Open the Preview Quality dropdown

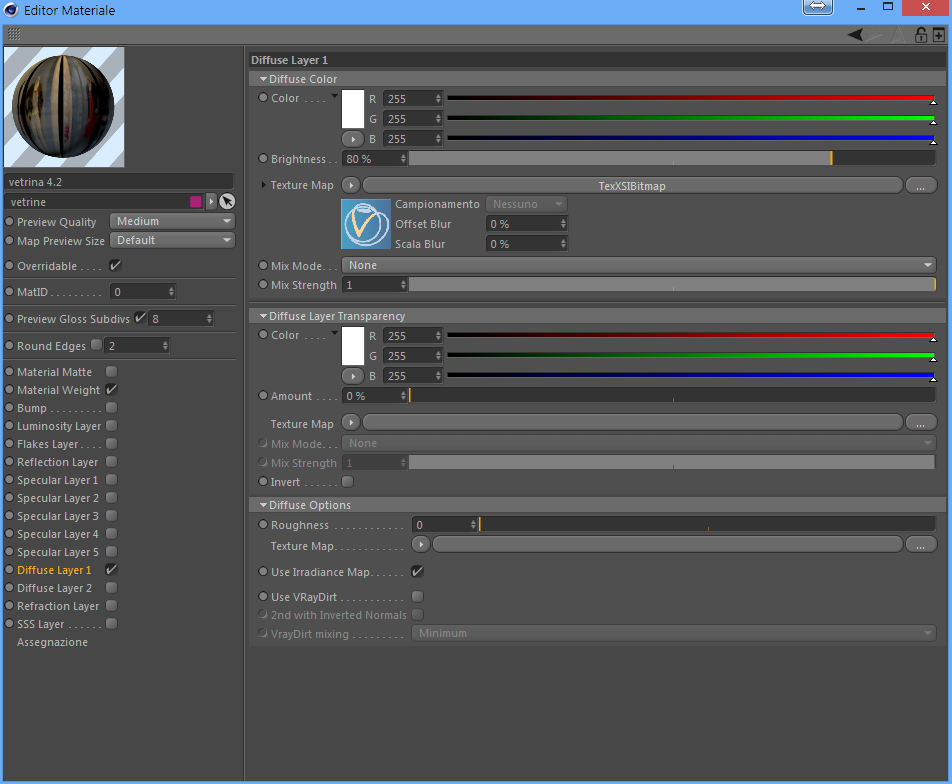click(x=172, y=221)
